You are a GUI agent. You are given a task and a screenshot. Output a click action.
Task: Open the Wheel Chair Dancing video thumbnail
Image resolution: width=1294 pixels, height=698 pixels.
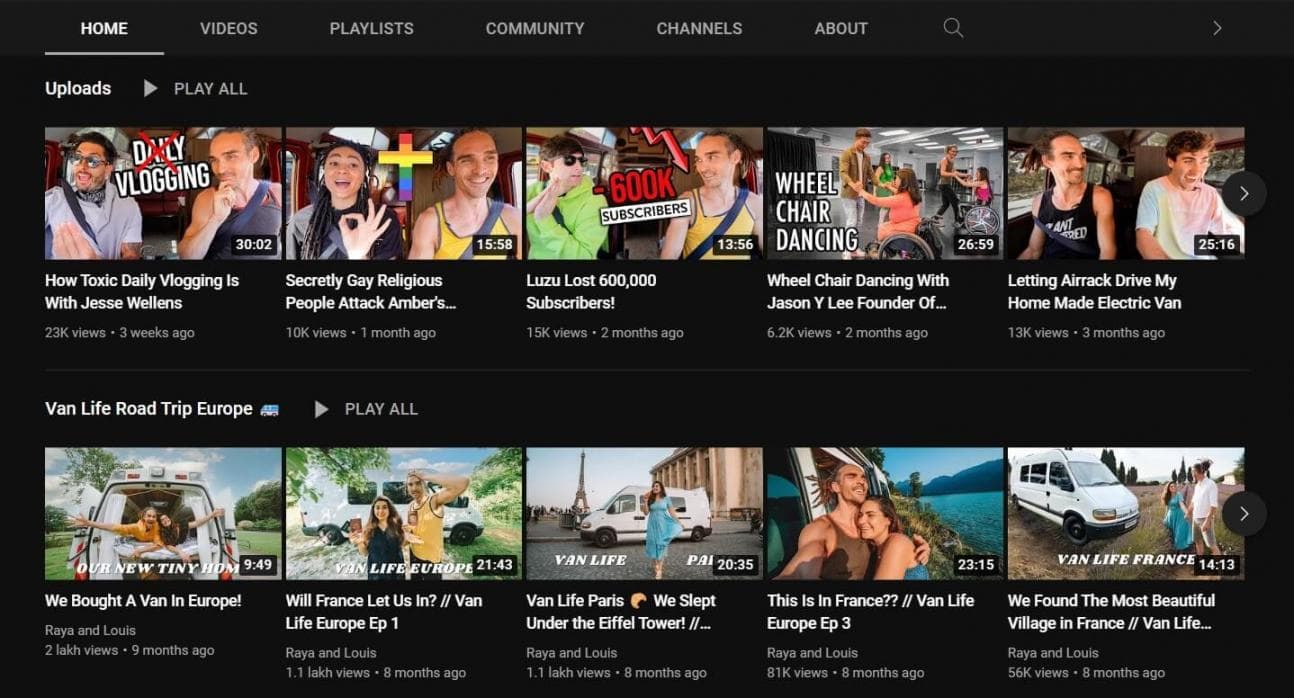884,193
